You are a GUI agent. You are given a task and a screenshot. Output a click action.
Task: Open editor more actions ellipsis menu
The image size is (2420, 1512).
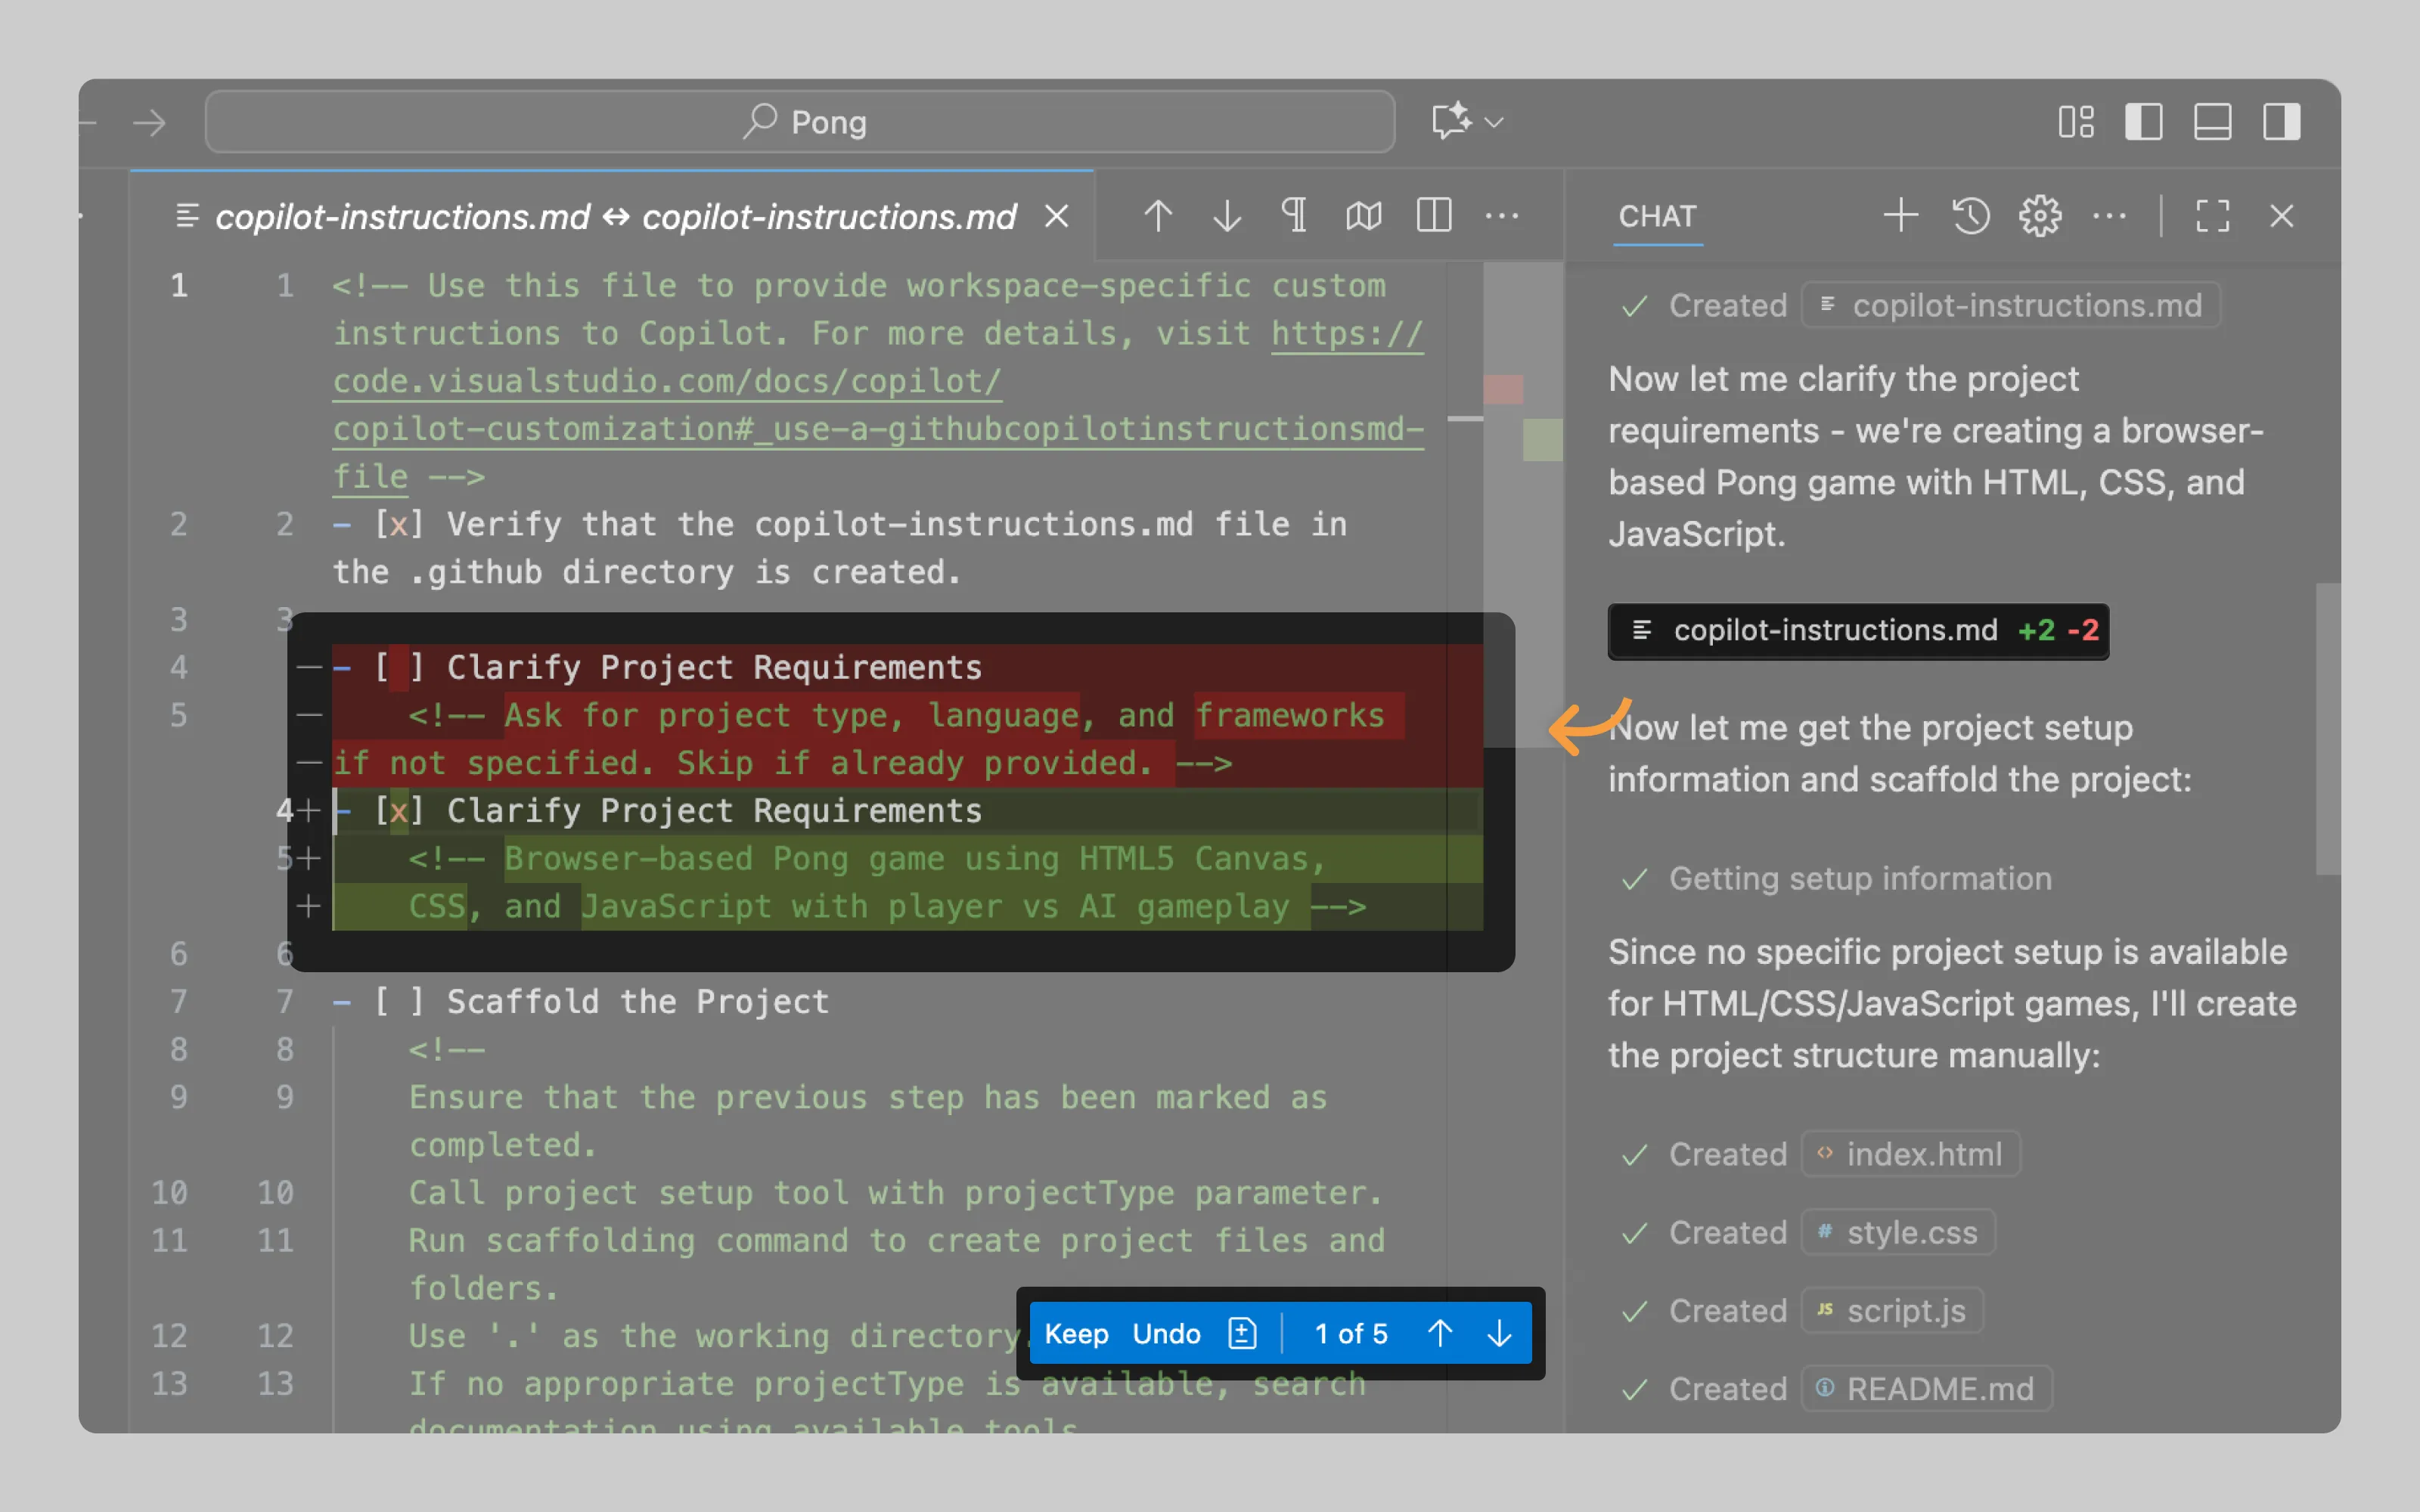point(1502,216)
